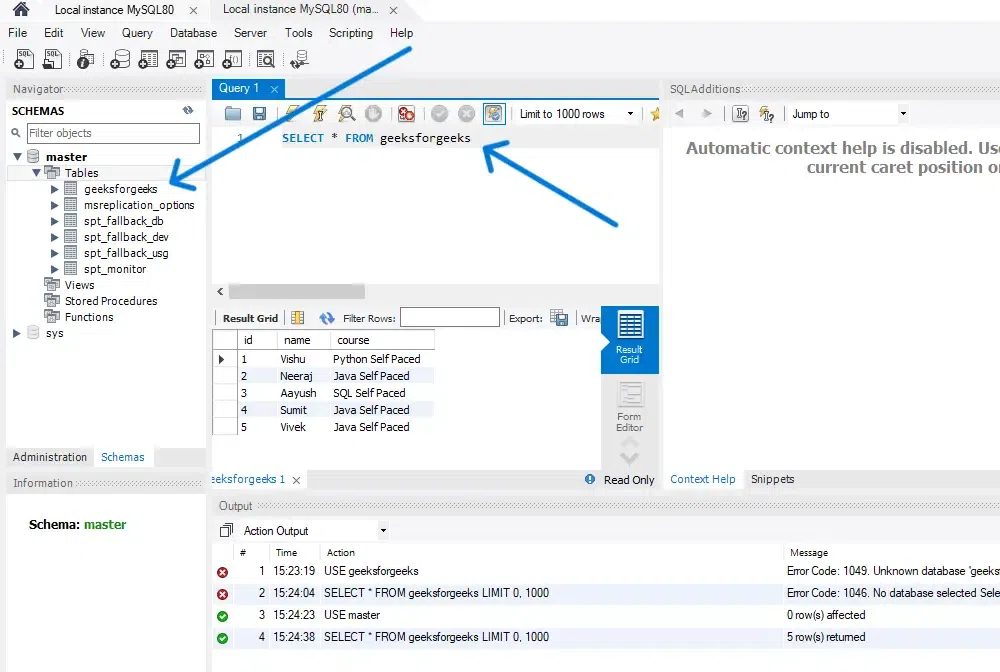Expand the geeksforgeeks table
The width and height of the screenshot is (1000, 672).
(54, 189)
